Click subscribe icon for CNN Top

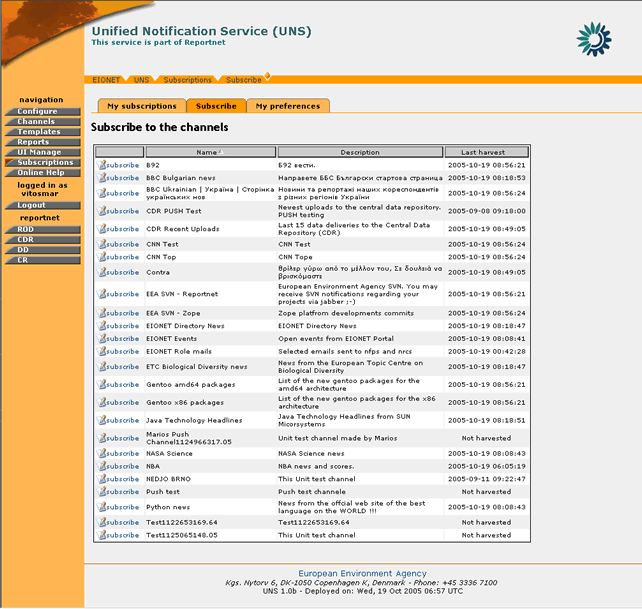102,257
